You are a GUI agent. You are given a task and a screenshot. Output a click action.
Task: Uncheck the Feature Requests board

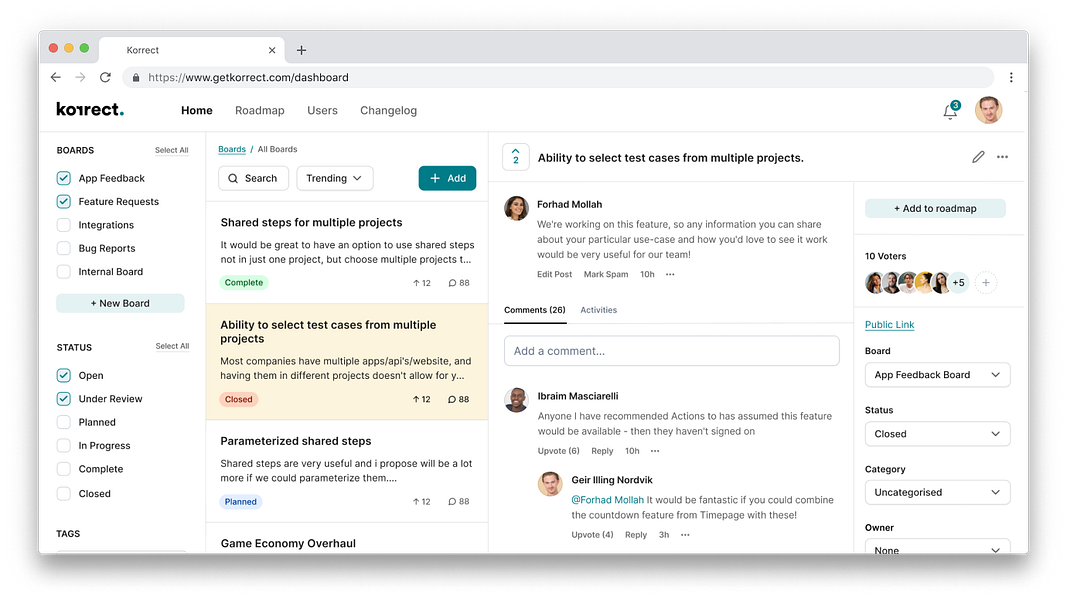coord(63,201)
